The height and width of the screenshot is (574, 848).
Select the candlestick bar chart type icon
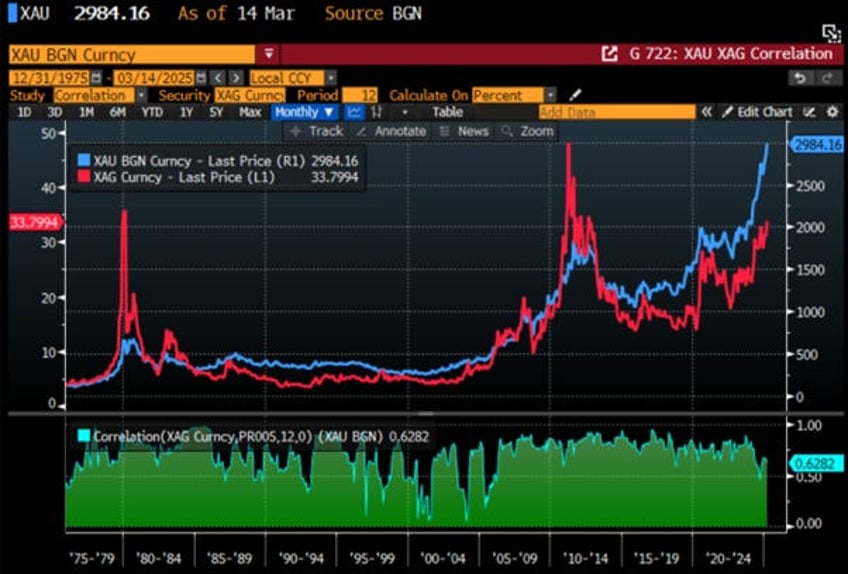point(377,112)
